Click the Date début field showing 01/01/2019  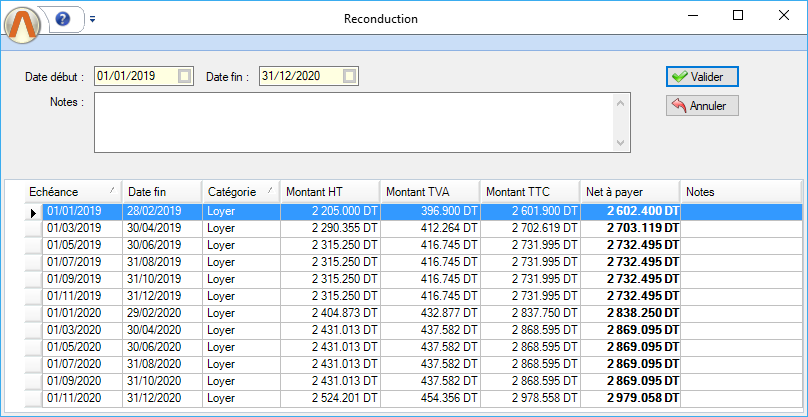tap(135, 76)
